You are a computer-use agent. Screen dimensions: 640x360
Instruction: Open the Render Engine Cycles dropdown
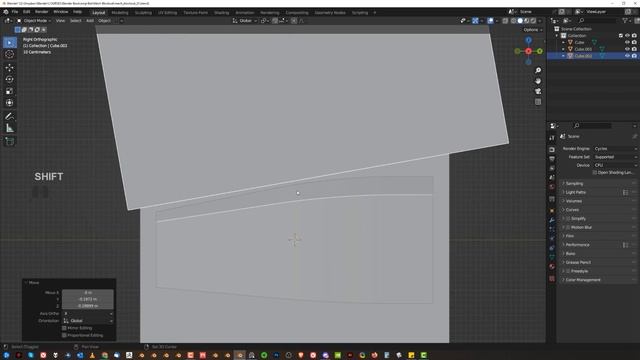(x=615, y=149)
